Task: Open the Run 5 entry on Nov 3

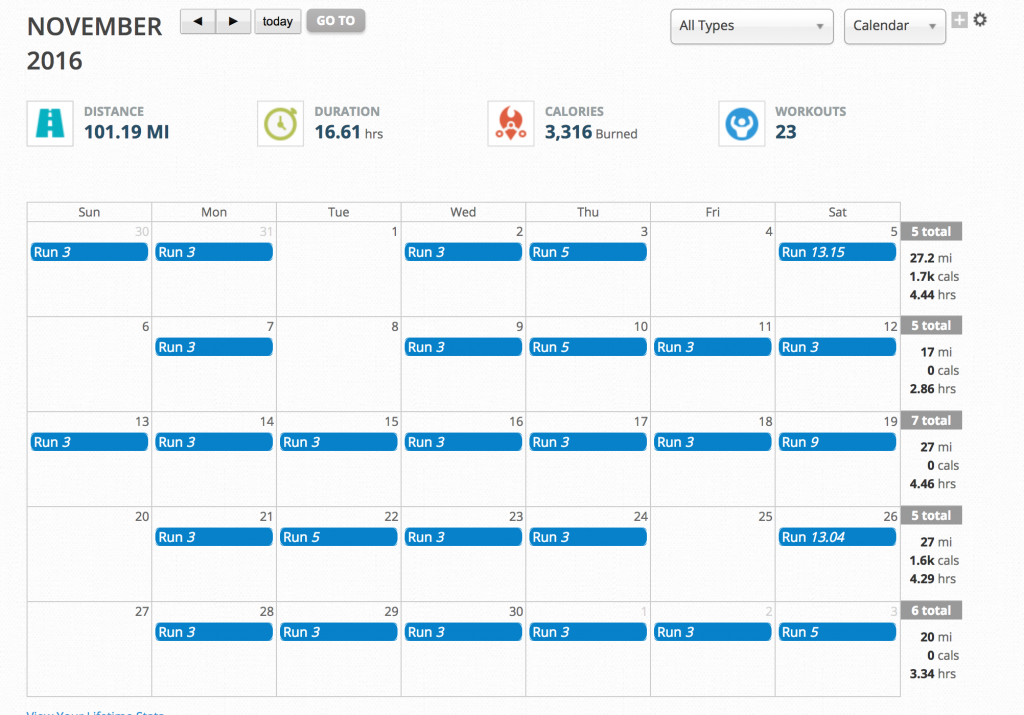Action: 588,252
